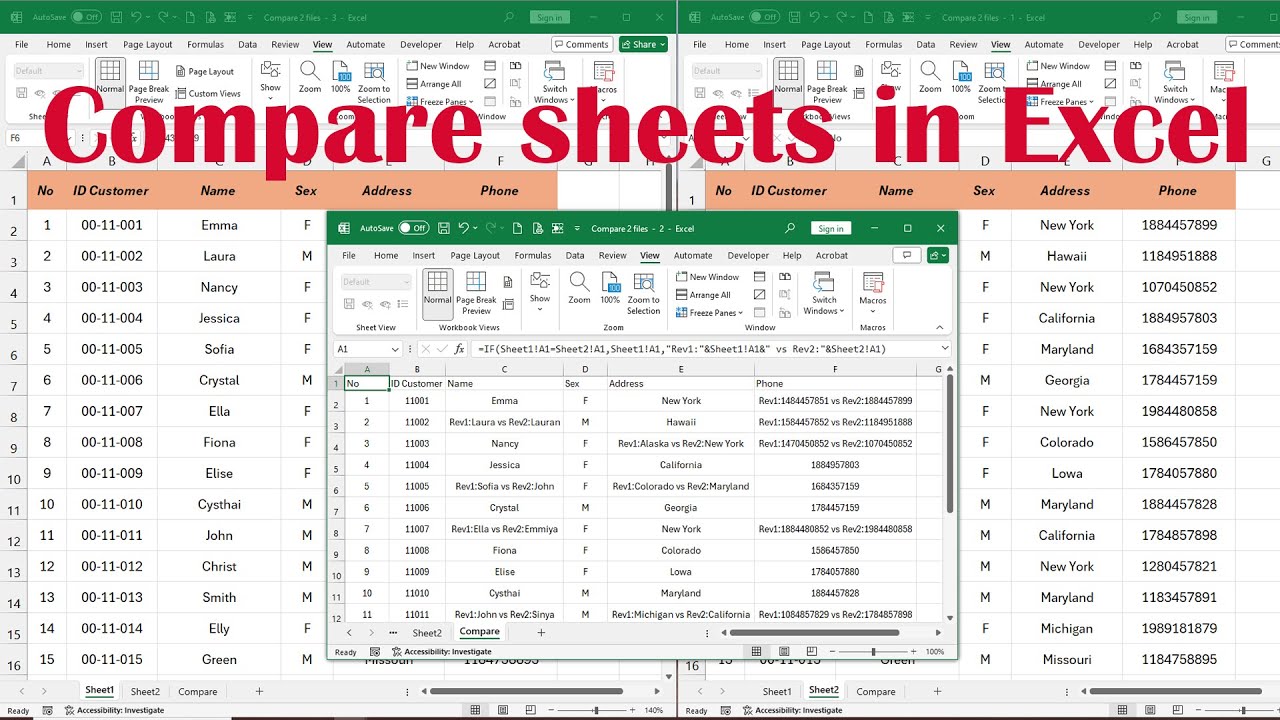Click the add new sheet plus in front window
The height and width of the screenshot is (720, 1280).
point(541,632)
